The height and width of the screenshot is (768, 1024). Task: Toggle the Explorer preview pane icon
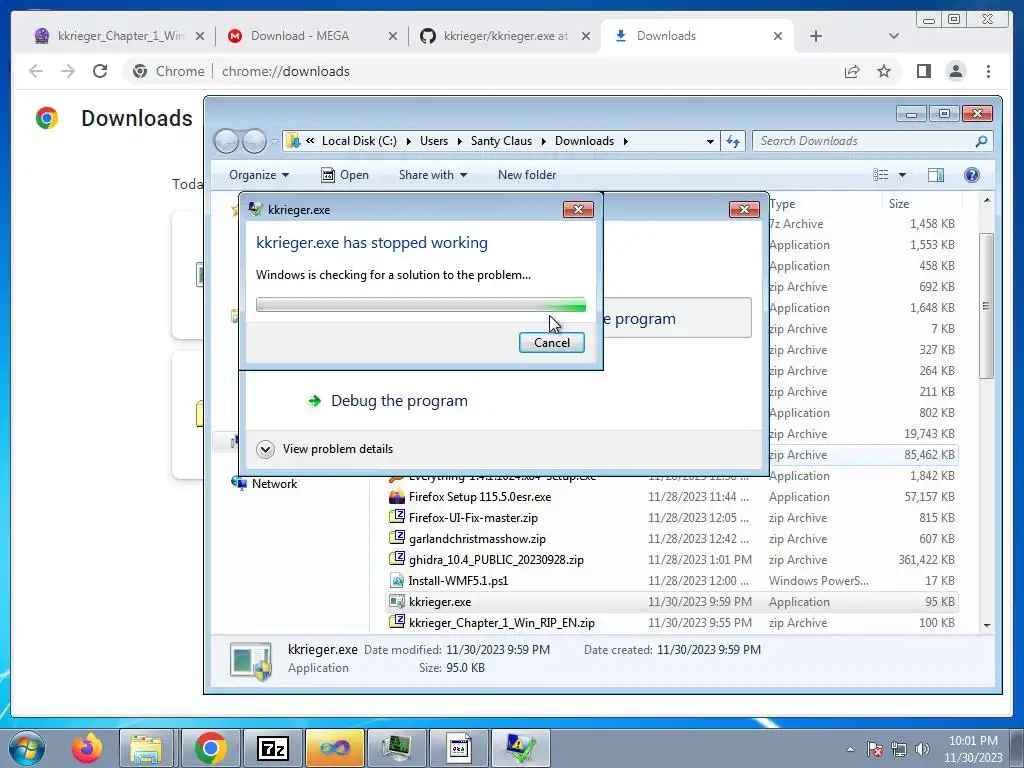click(936, 175)
